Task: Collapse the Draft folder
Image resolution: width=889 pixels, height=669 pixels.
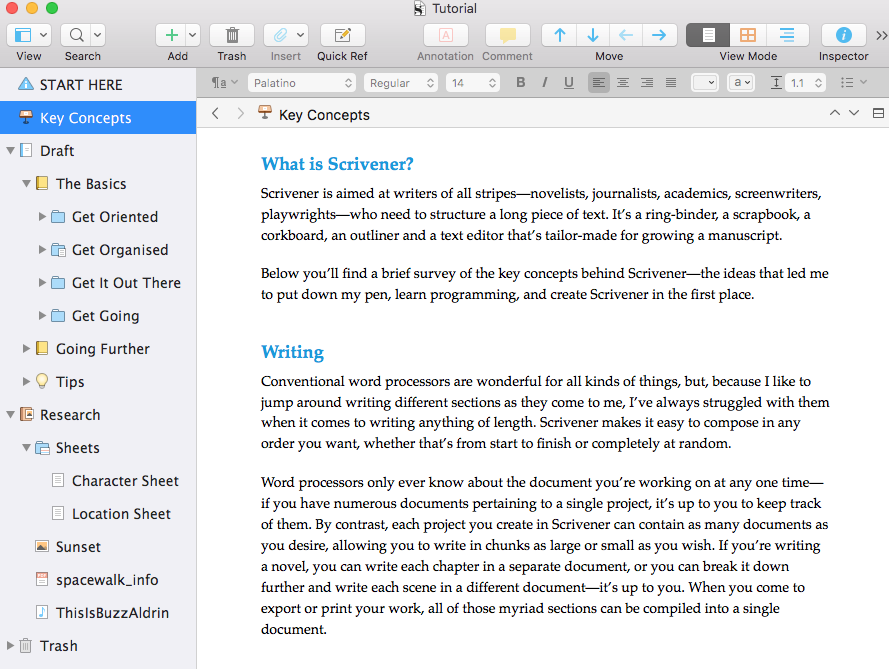Action: tap(10, 151)
